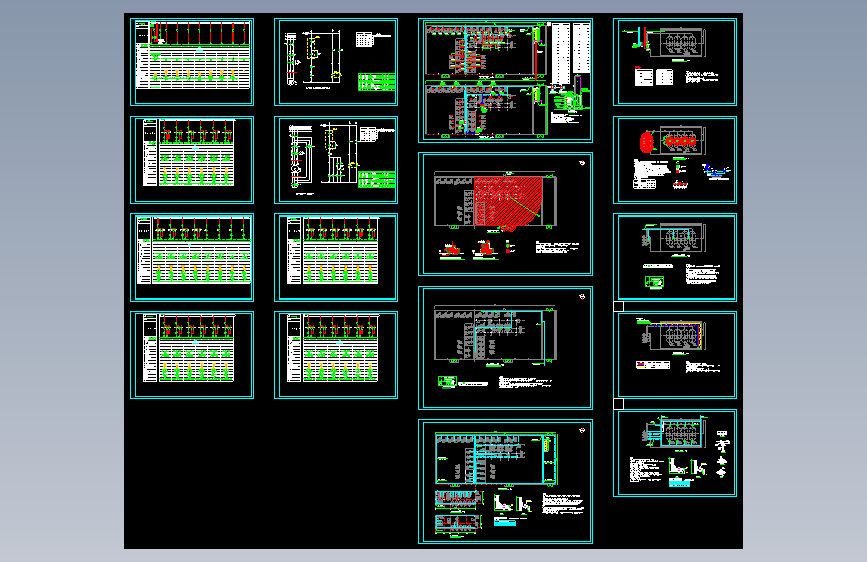Image resolution: width=867 pixels, height=562 pixels.
Task: Click the upper small white square between right sheets
Action: [x=619, y=306]
